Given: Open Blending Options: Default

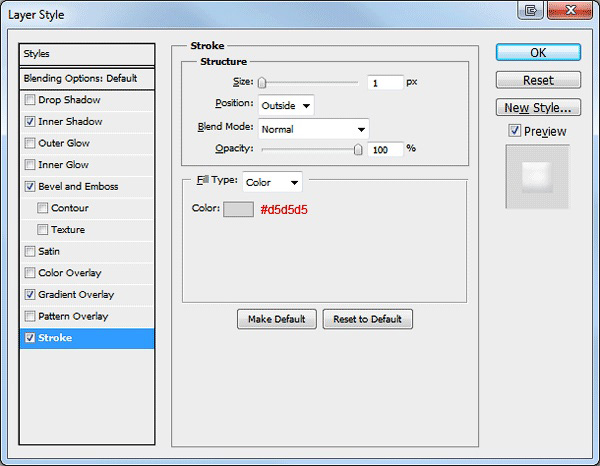Looking at the screenshot, I should [87, 79].
